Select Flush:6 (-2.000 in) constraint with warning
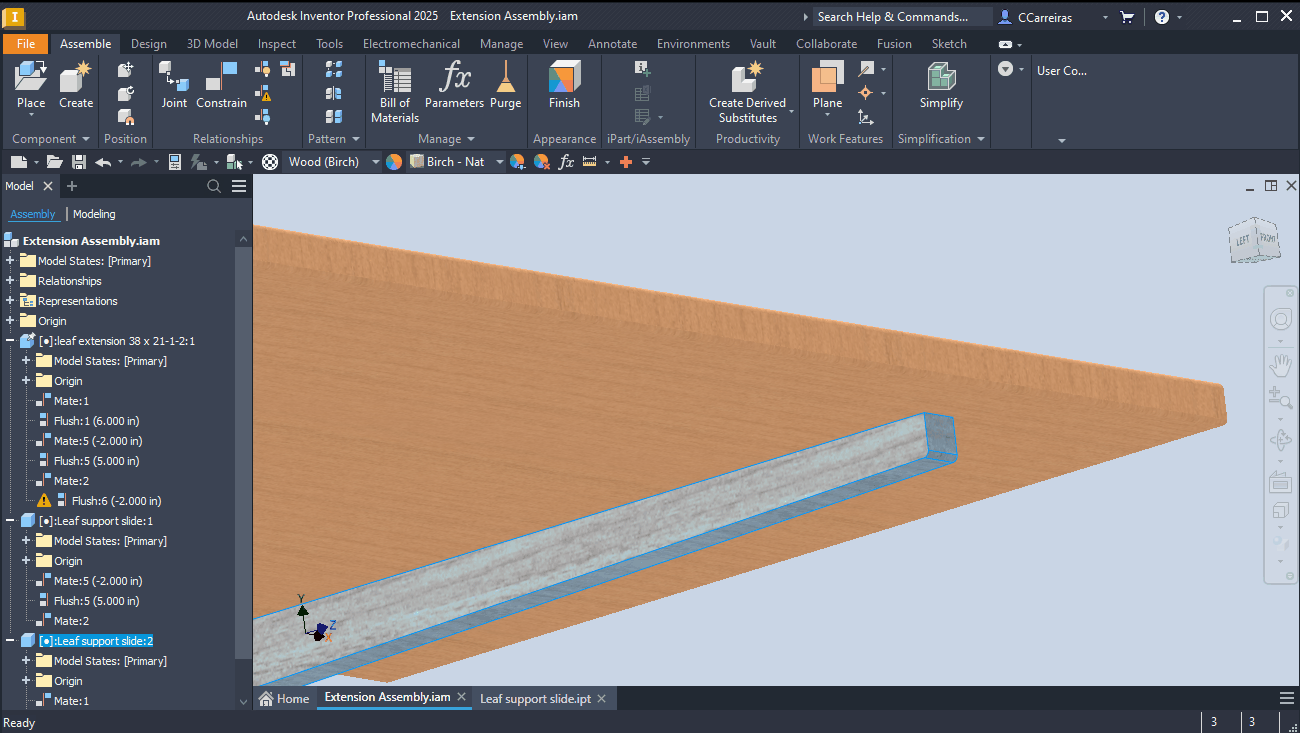The image size is (1300, 733). (116, 501)
